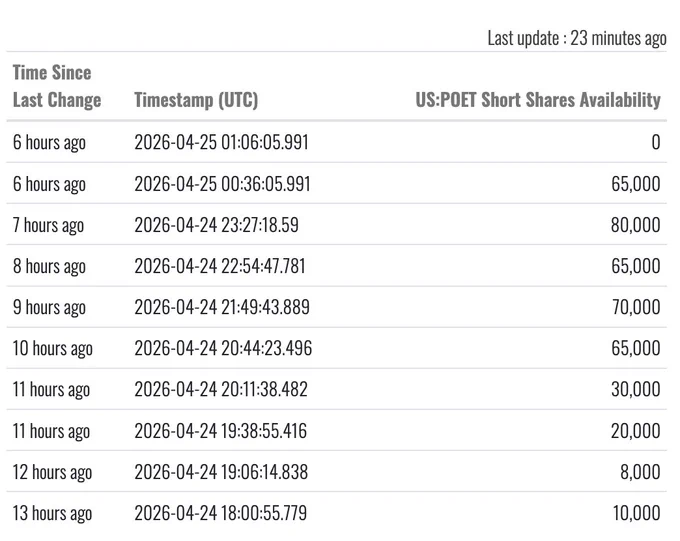680x541 pixels.
Task: Select the 'Last update : 23 minutes ago' text
Action: (577, 38)
